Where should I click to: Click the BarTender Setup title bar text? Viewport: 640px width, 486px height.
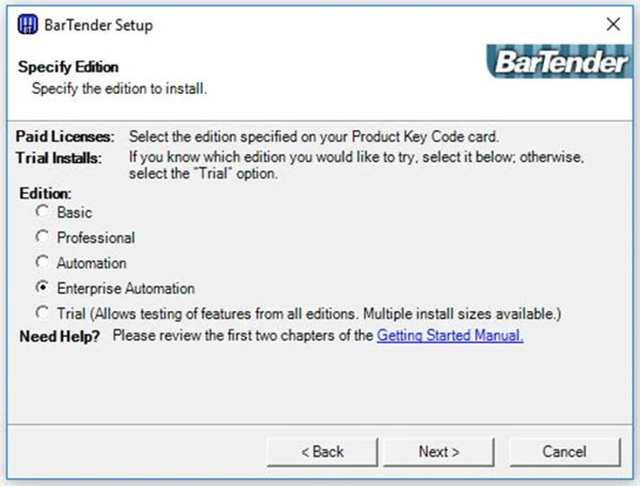[x=99, y=25]
